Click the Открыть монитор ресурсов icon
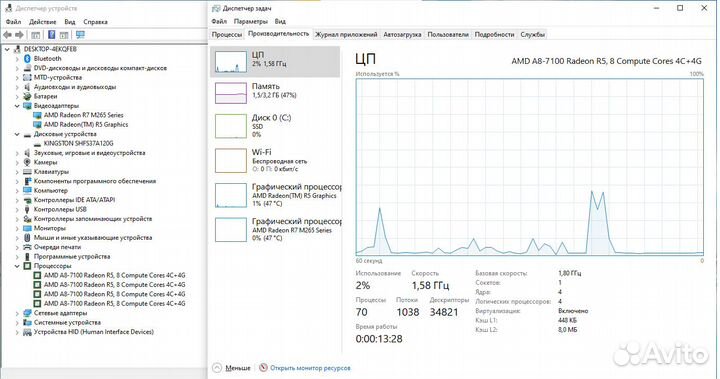 pos(263,368)
